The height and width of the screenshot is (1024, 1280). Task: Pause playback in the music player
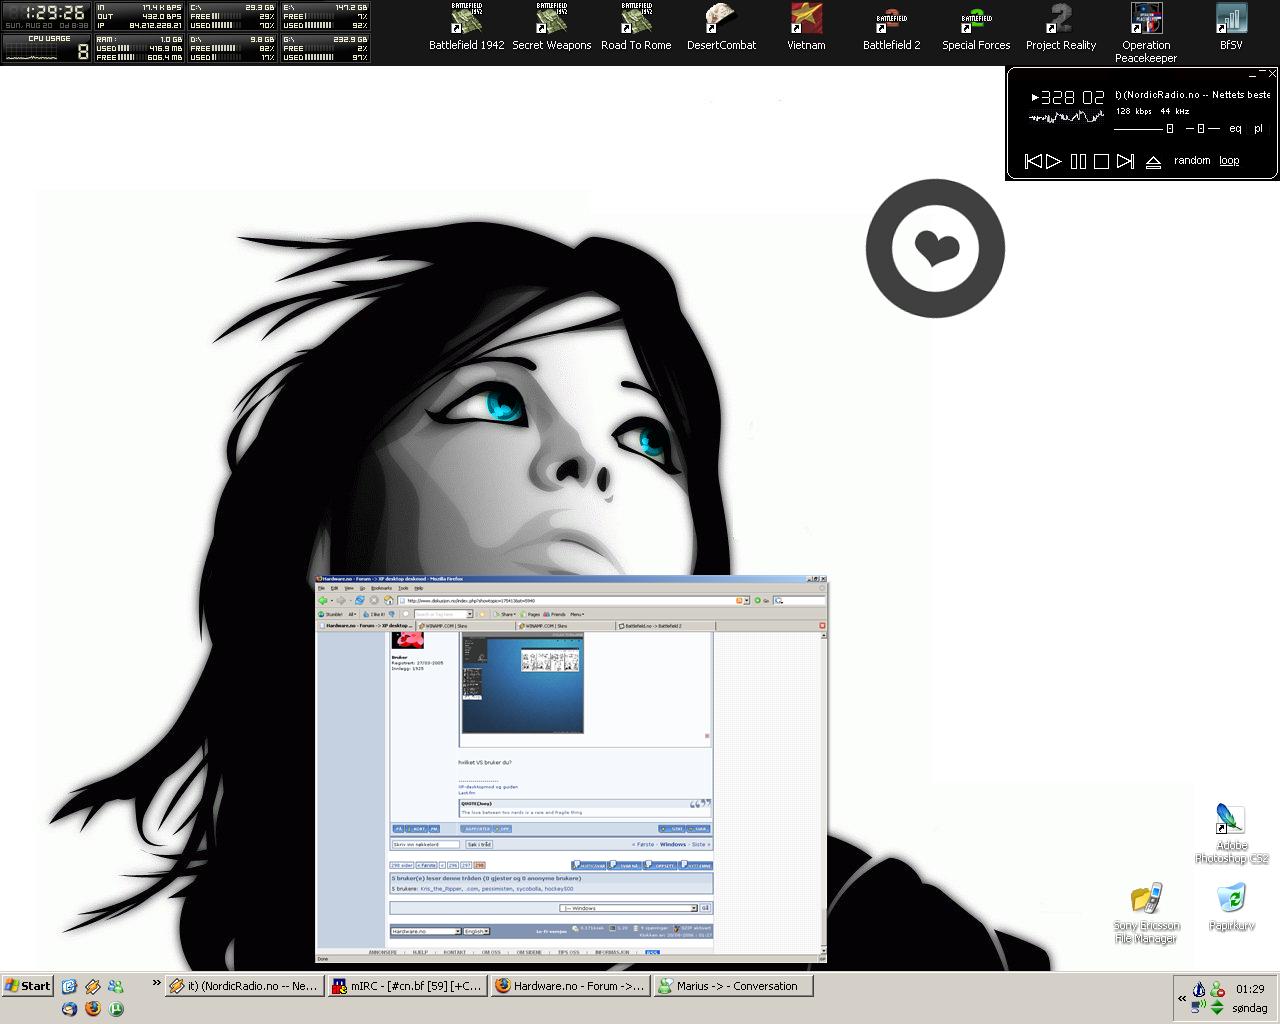tap(1078, 161)
